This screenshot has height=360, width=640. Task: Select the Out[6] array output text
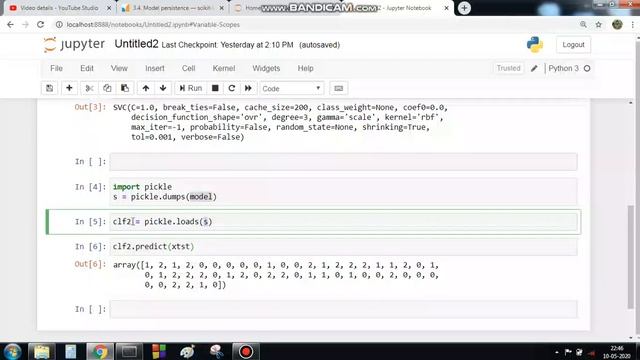276,275
